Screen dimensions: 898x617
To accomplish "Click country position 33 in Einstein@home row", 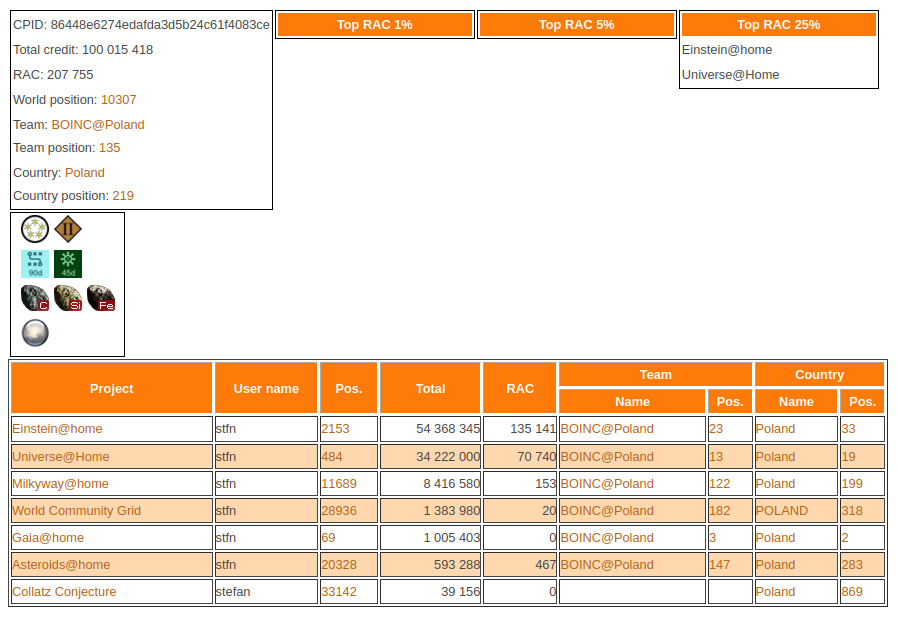I will 848,429.
